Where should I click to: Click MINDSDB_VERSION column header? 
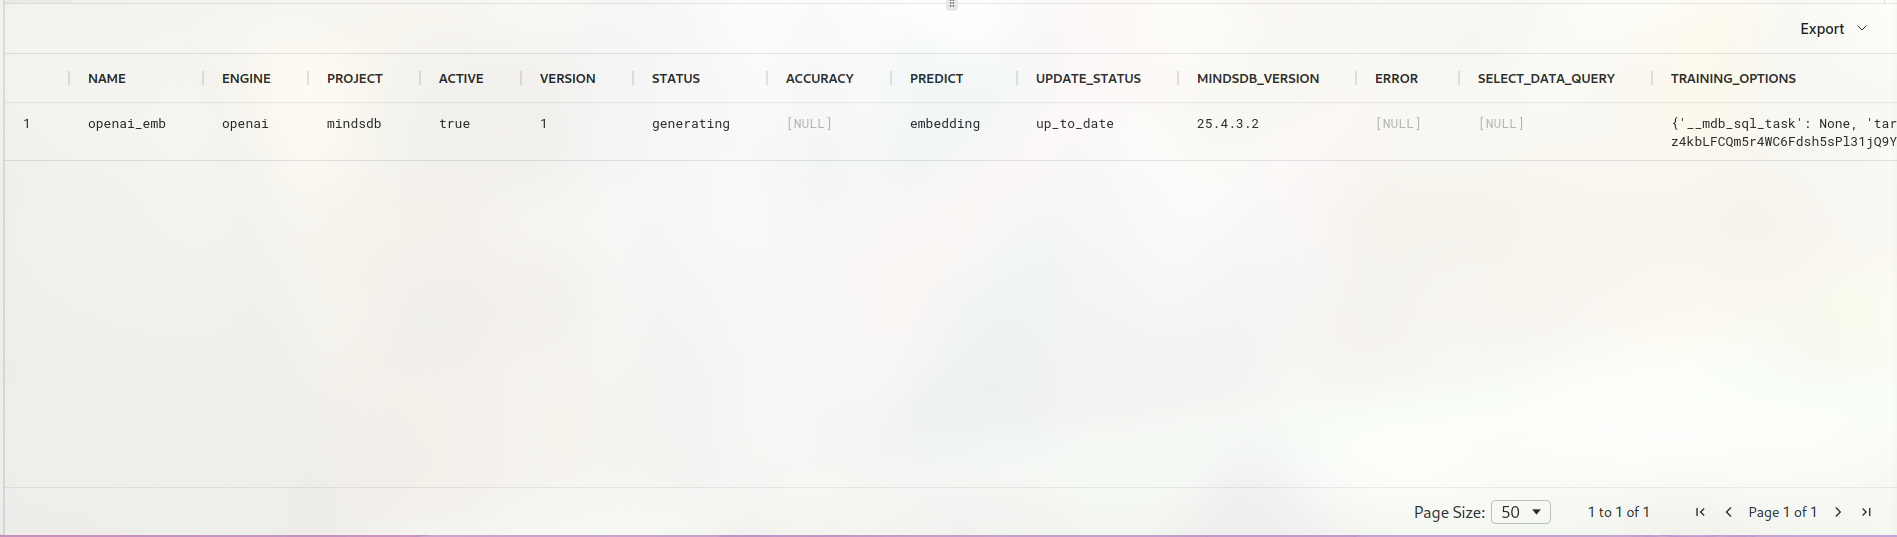(1258, 78)
